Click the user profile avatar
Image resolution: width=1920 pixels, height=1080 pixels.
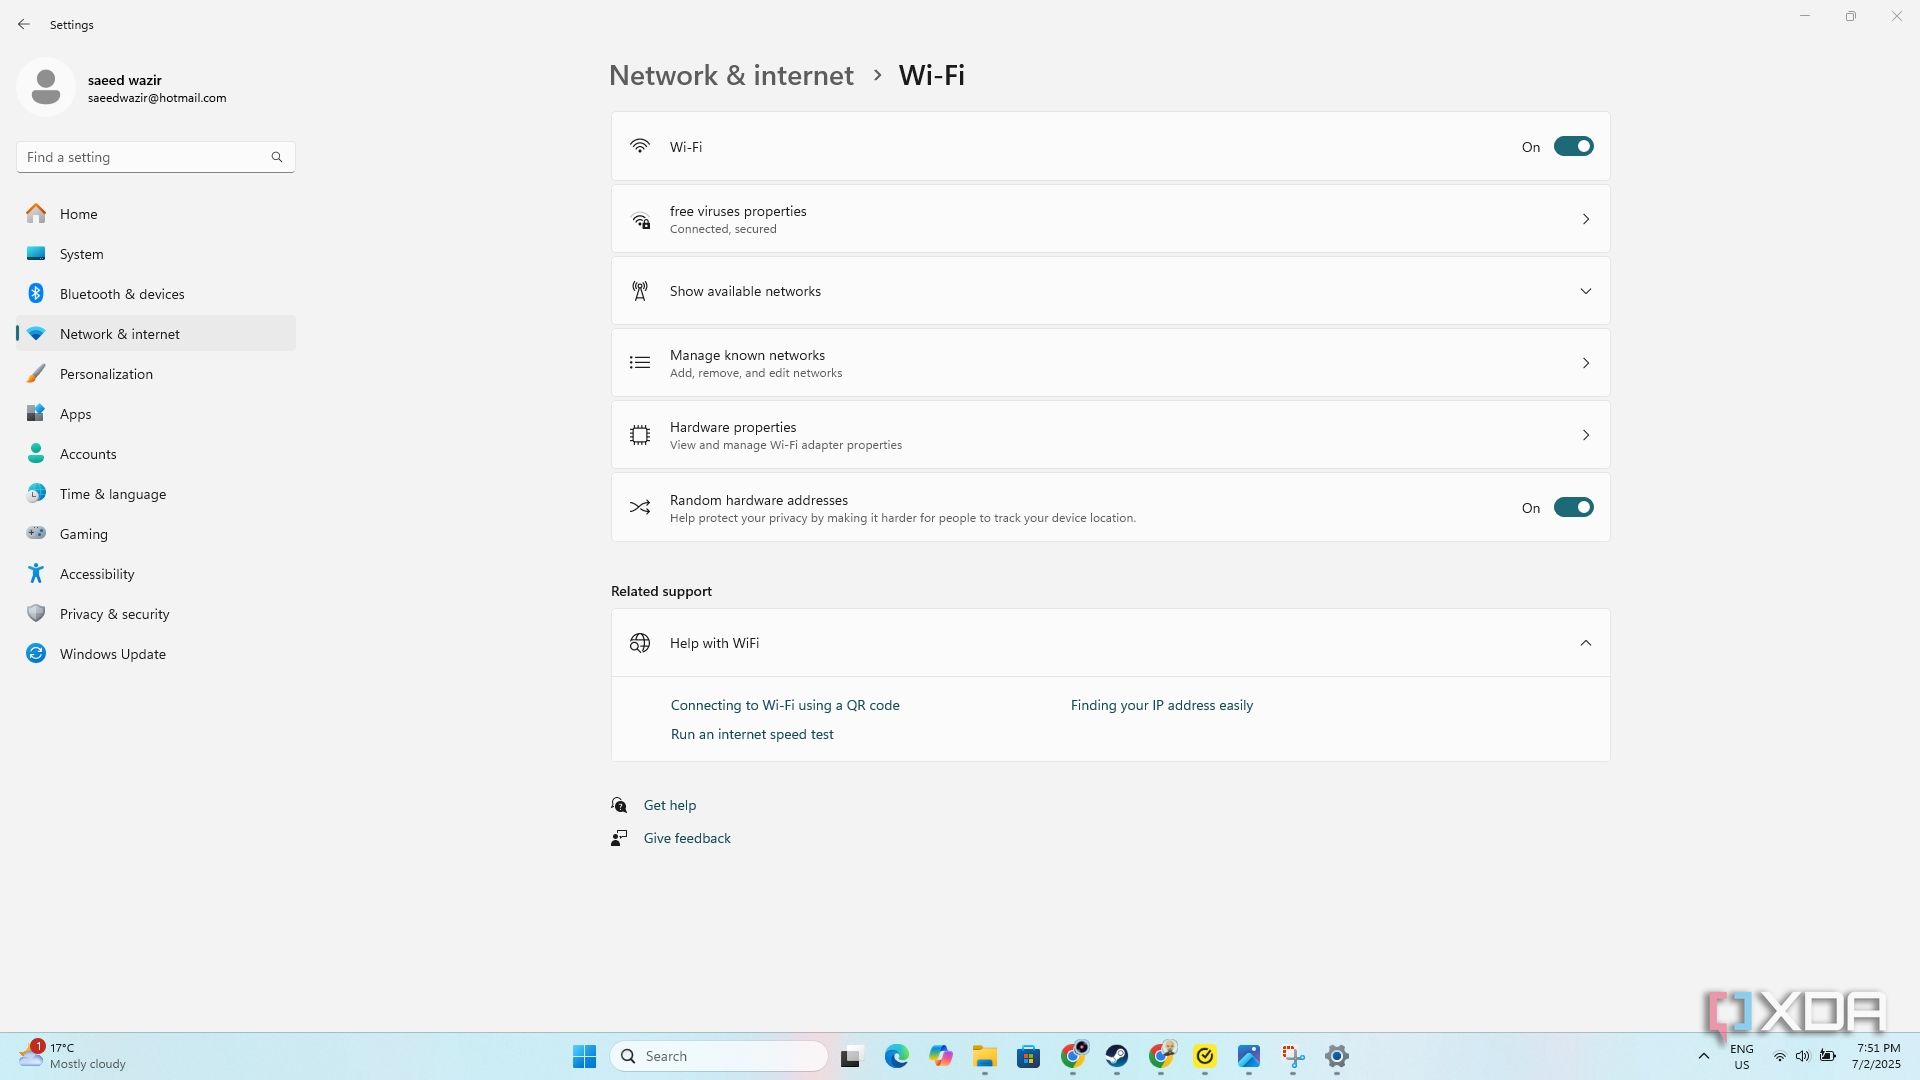click(x=46, y=87)
